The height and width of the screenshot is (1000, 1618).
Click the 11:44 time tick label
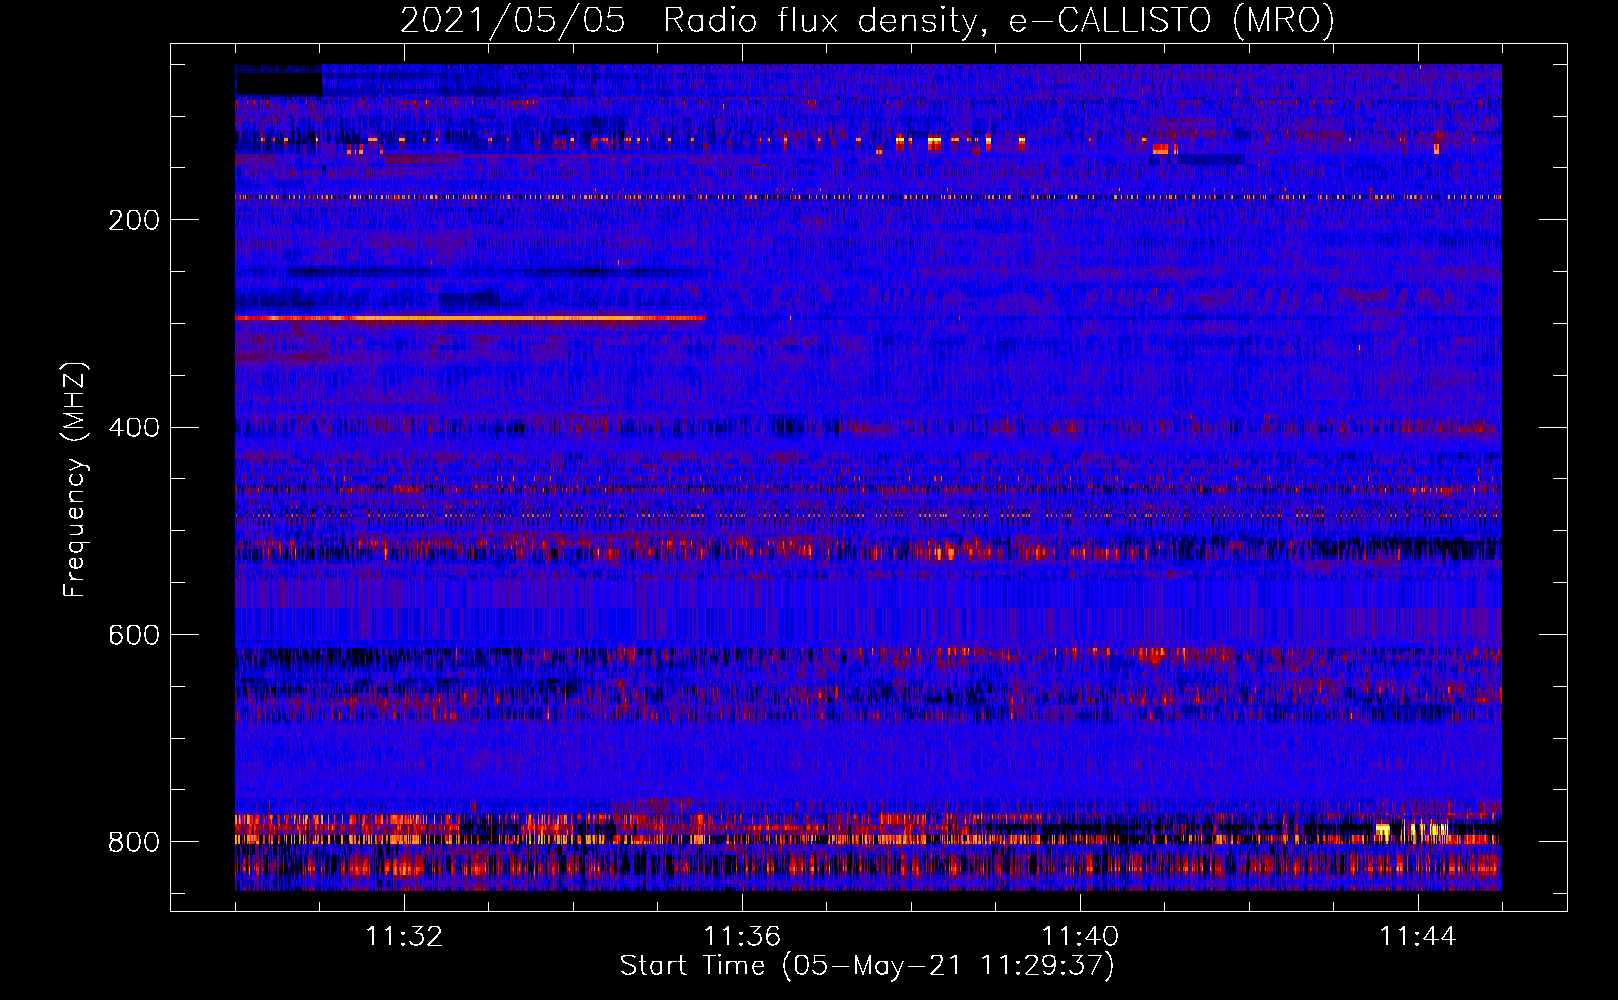(1418, 936)
